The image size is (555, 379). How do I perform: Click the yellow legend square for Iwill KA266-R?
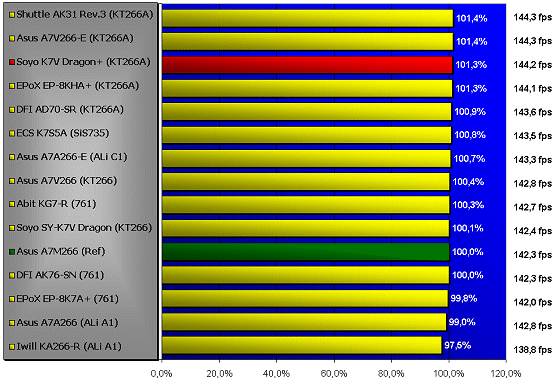(x=12, y=346)
